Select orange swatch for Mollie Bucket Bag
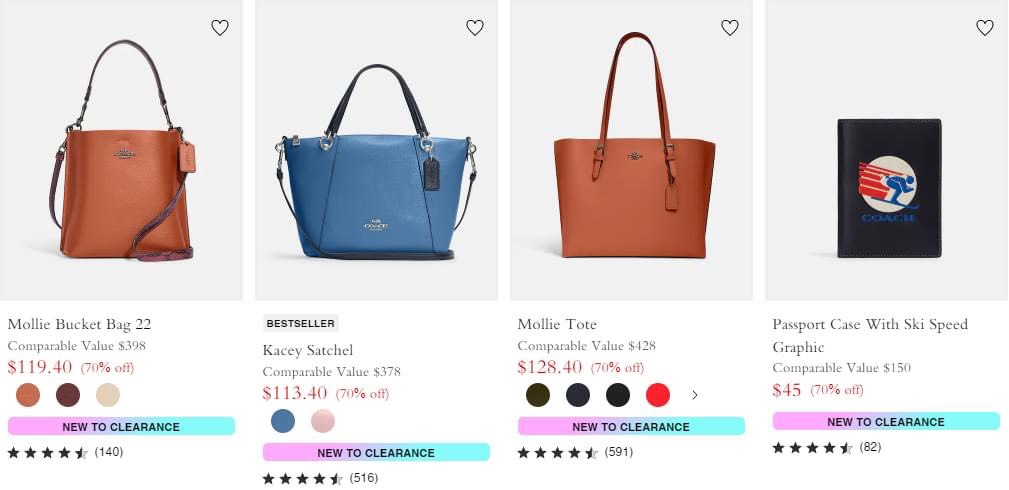This screenshot has width=1009, height=490. pos(28,395)
